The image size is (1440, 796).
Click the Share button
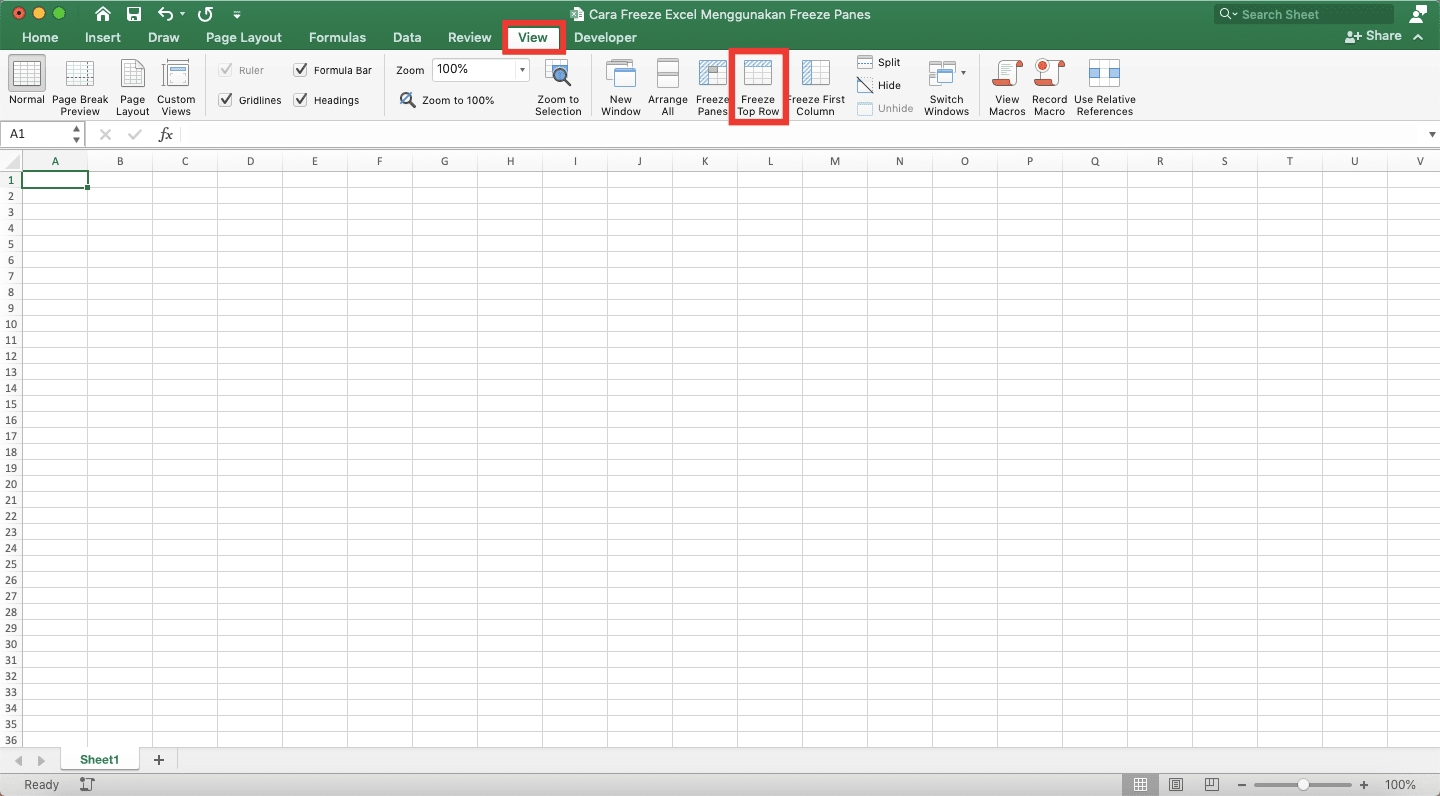pyautogui.click(x=1374, y=36)
